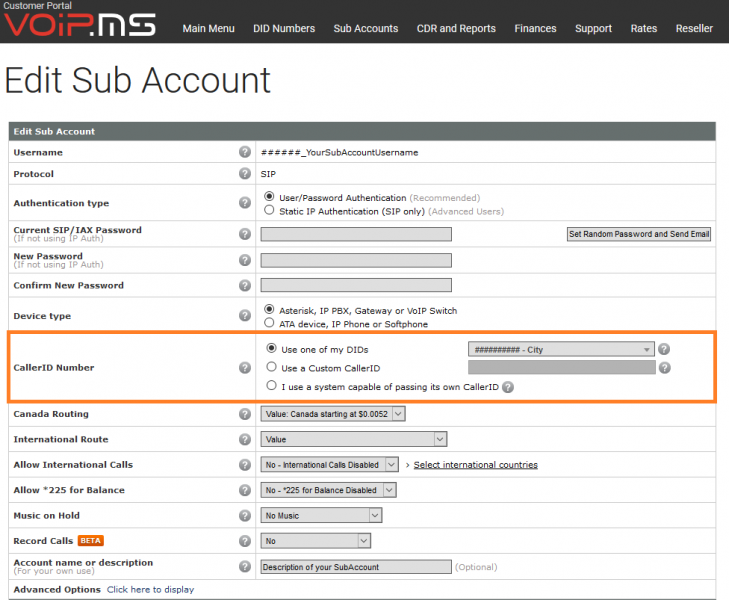Open help icon for Username
Image resolution: width=729 pixels, height=600 pixels.
pos(245,152)
